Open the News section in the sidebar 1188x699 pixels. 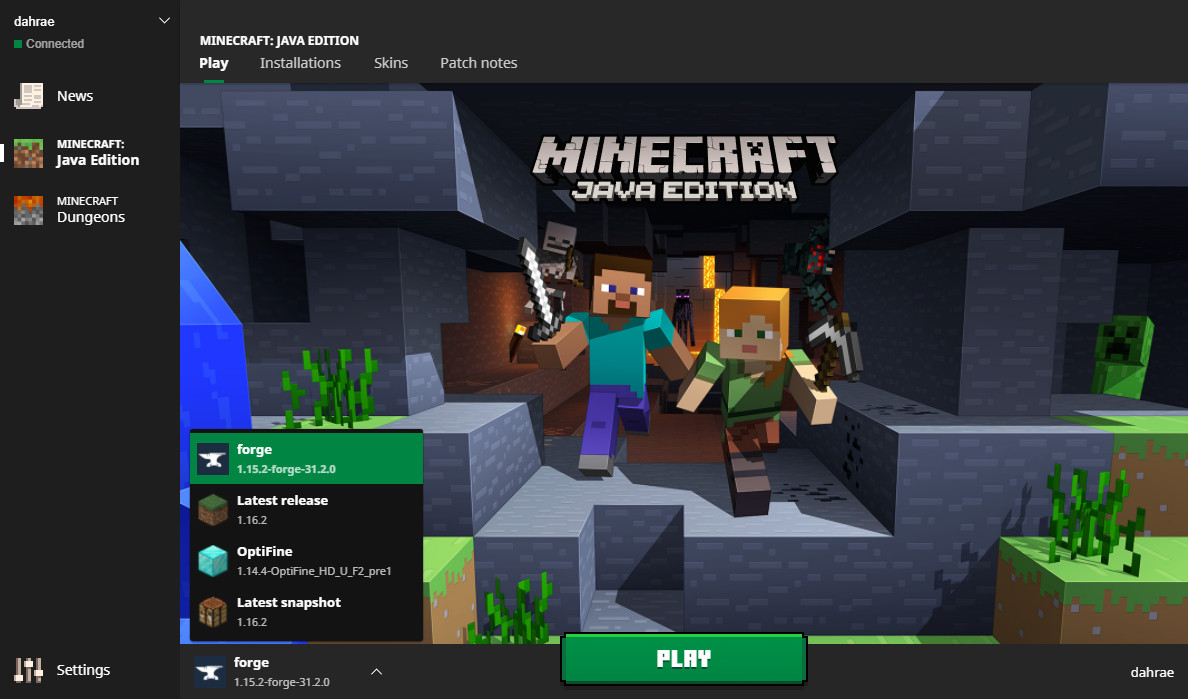pos(75,95)
